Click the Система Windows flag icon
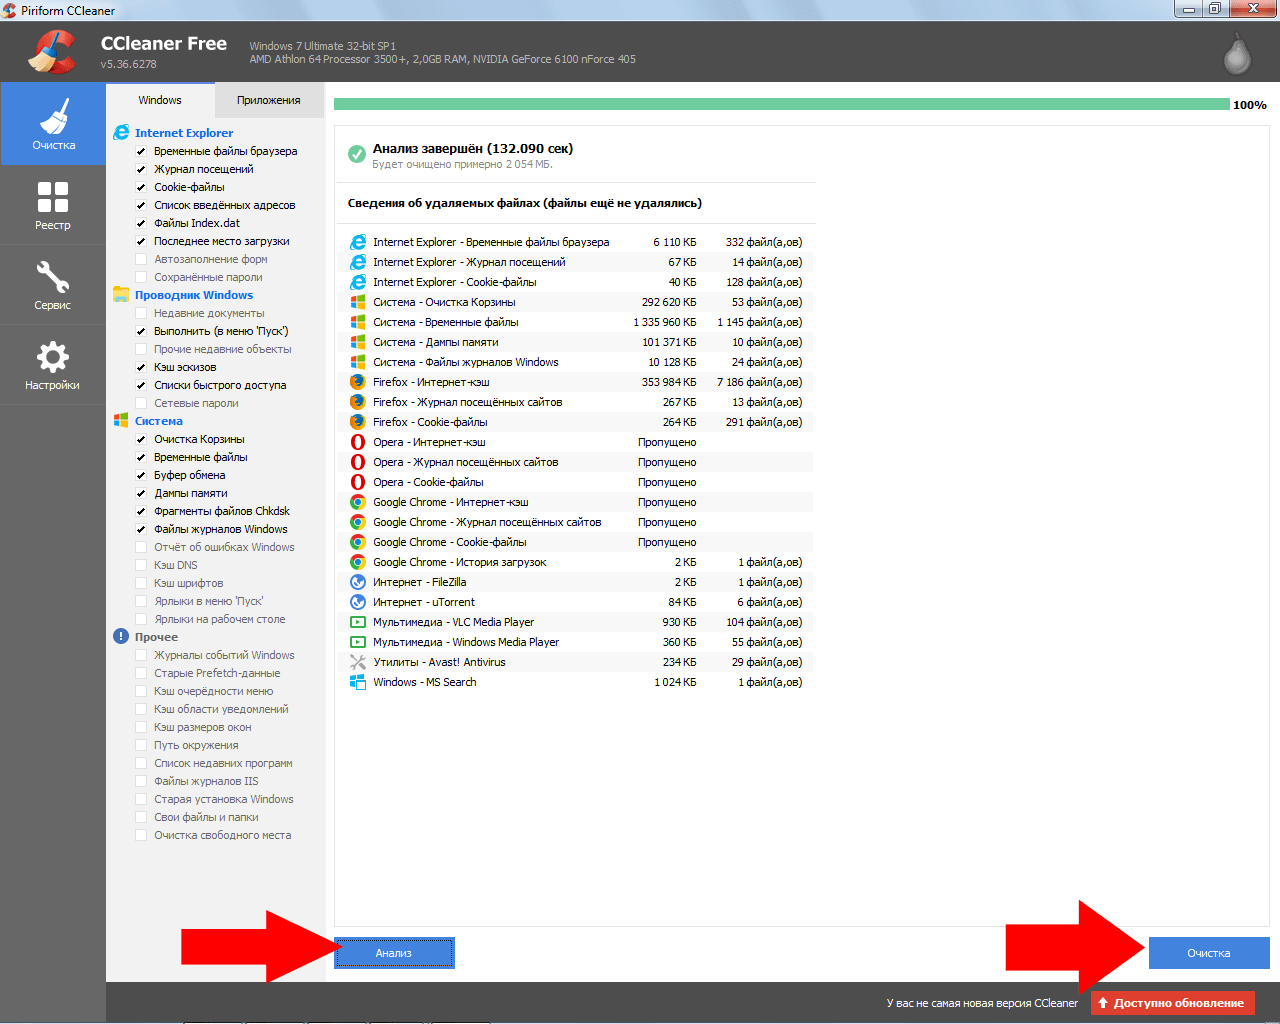This screenshot has width=1280, height=1024. [x=121, y=420]
